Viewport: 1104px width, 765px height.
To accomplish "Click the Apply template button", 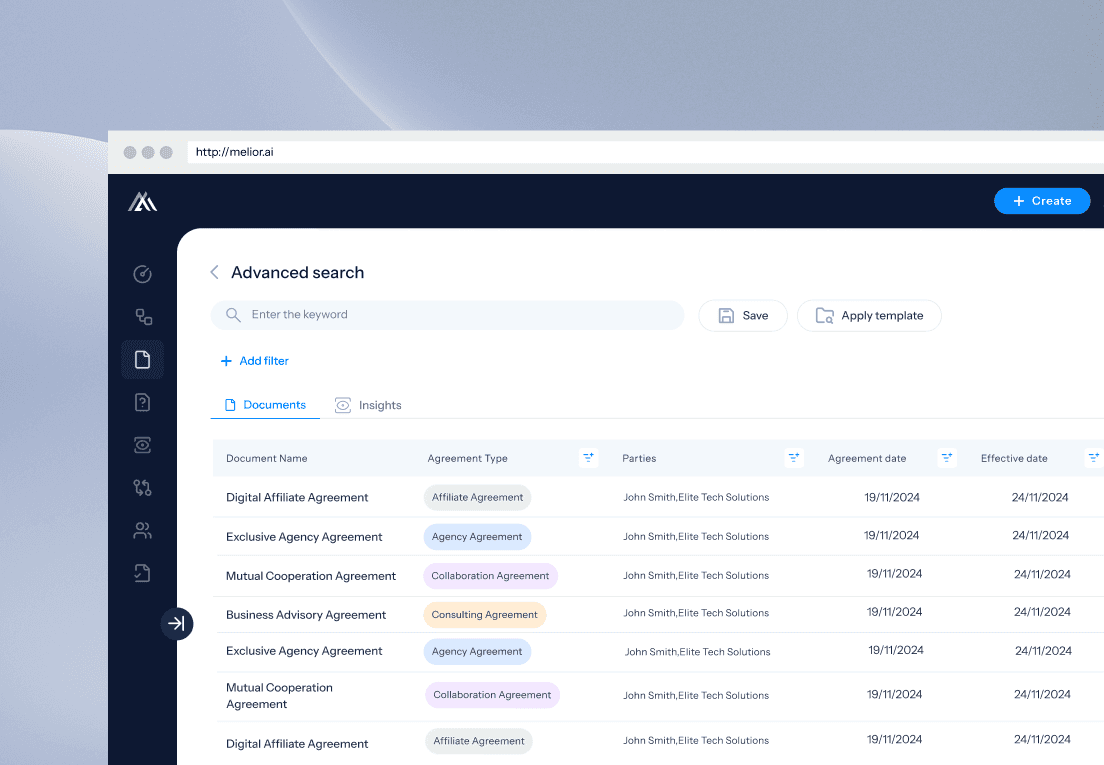I will click(869, 315).
